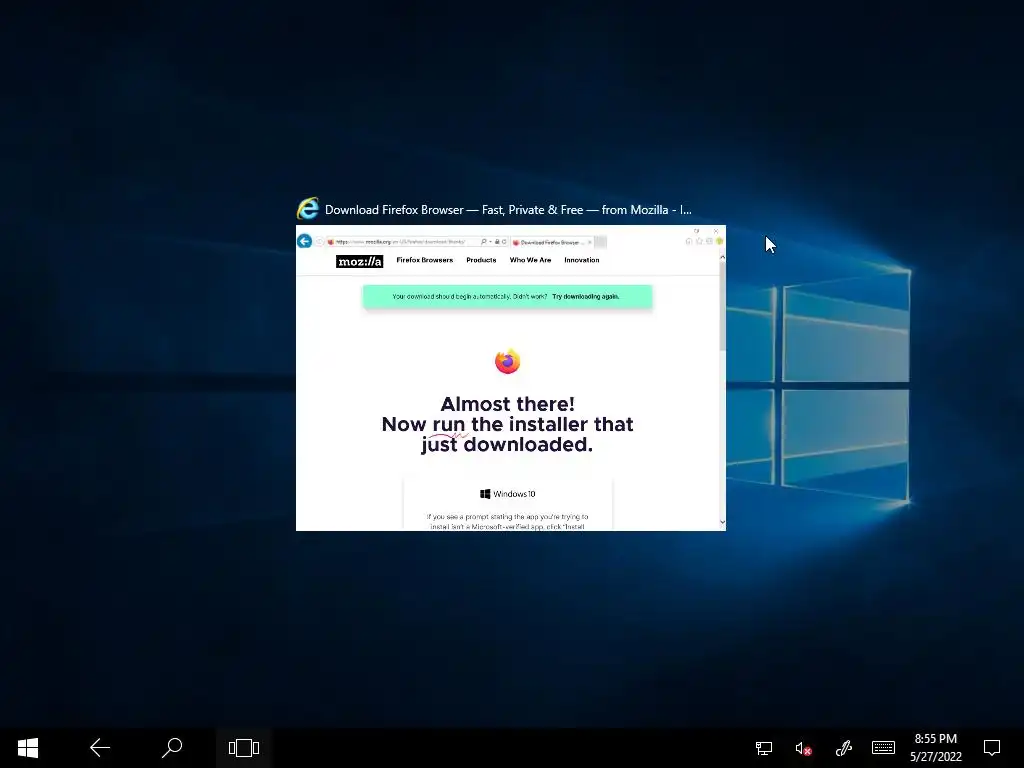The width and height of the screenshot is (1024, 768).
Task: Show the touch keyboard from the tray
Action: pos(883,748)
